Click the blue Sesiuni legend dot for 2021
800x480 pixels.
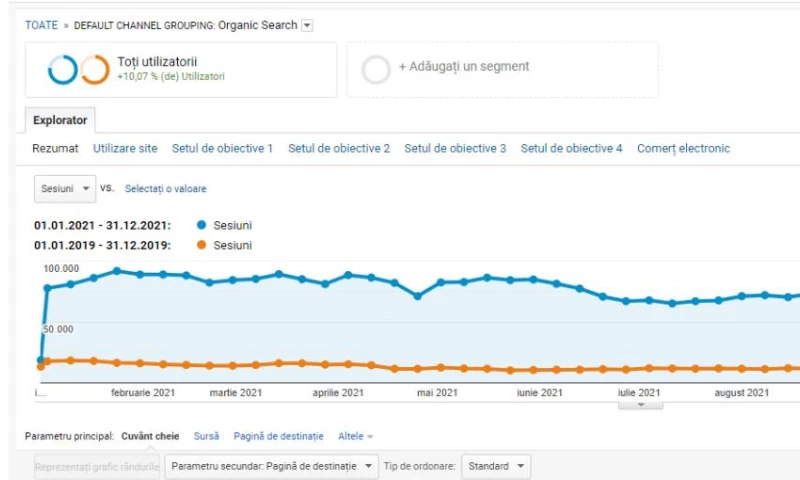[x=202, y=225]
